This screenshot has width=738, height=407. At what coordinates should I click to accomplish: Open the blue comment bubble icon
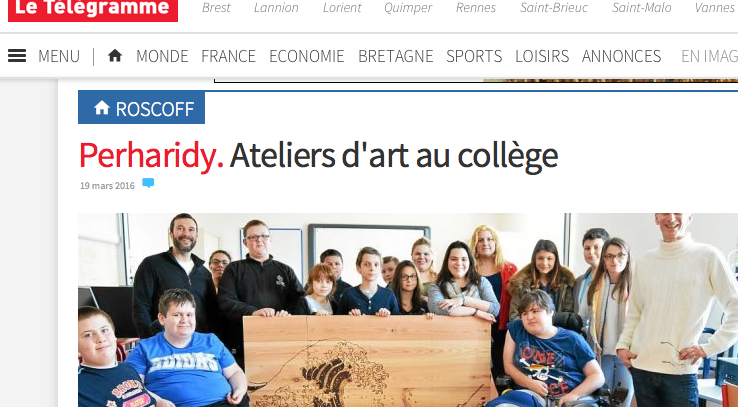point(148,183)
